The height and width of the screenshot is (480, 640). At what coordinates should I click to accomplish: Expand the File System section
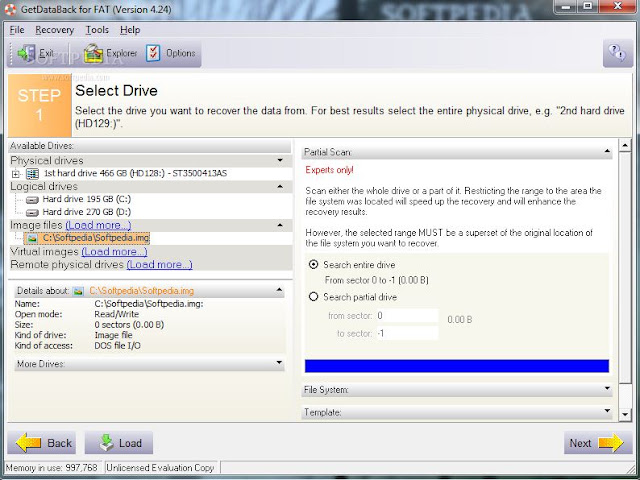click(x=607, y=389)
